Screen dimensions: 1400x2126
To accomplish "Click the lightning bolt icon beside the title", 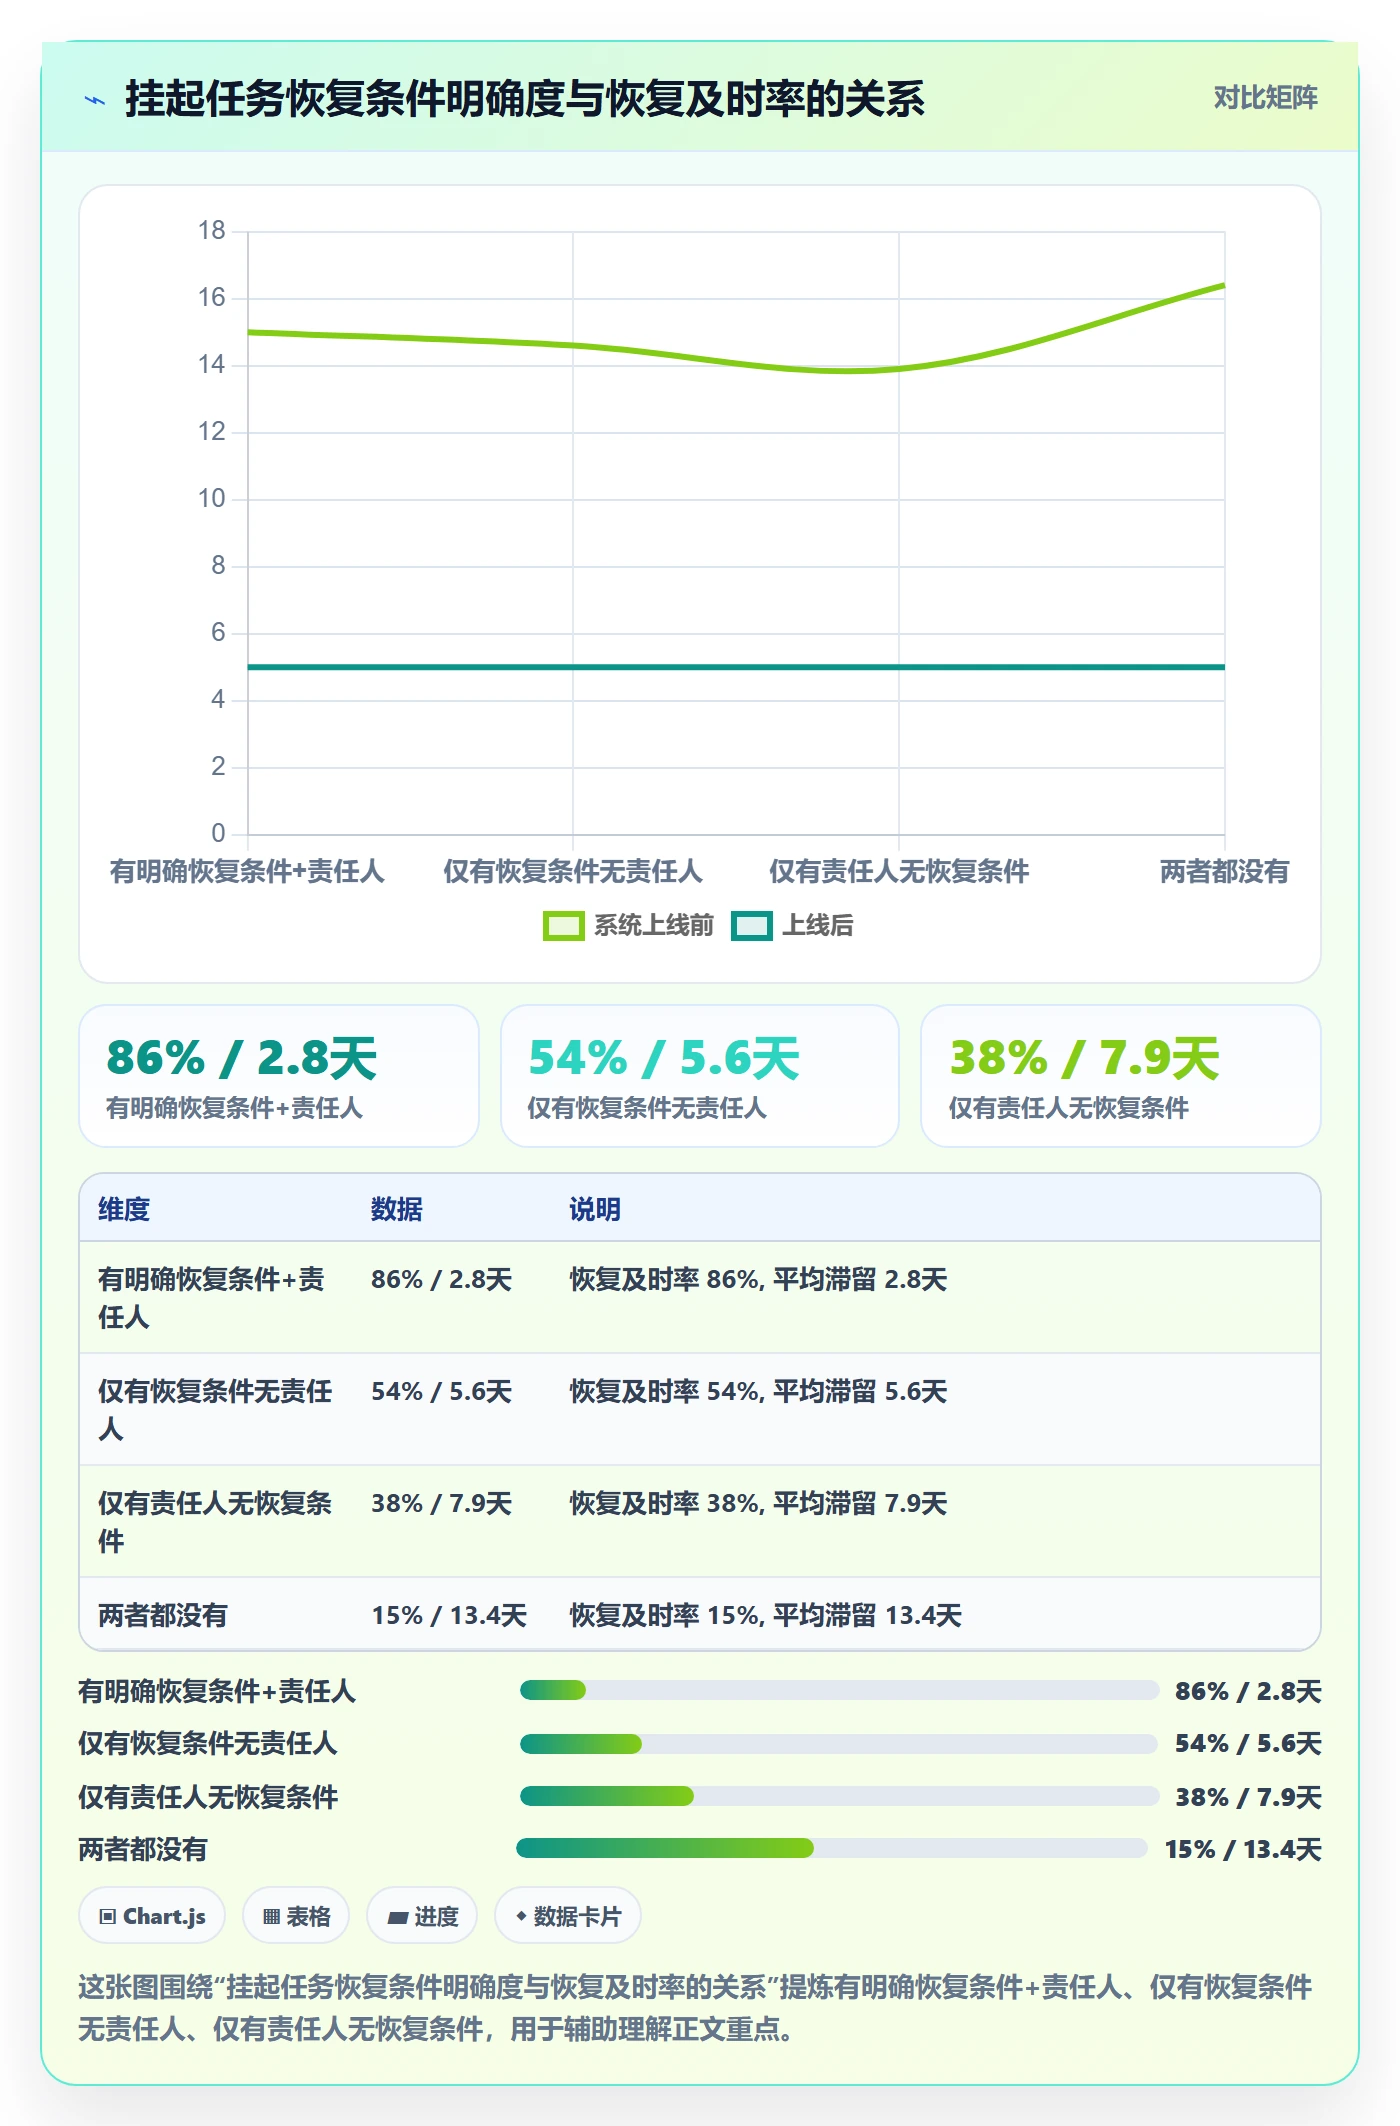I will 95,100.
